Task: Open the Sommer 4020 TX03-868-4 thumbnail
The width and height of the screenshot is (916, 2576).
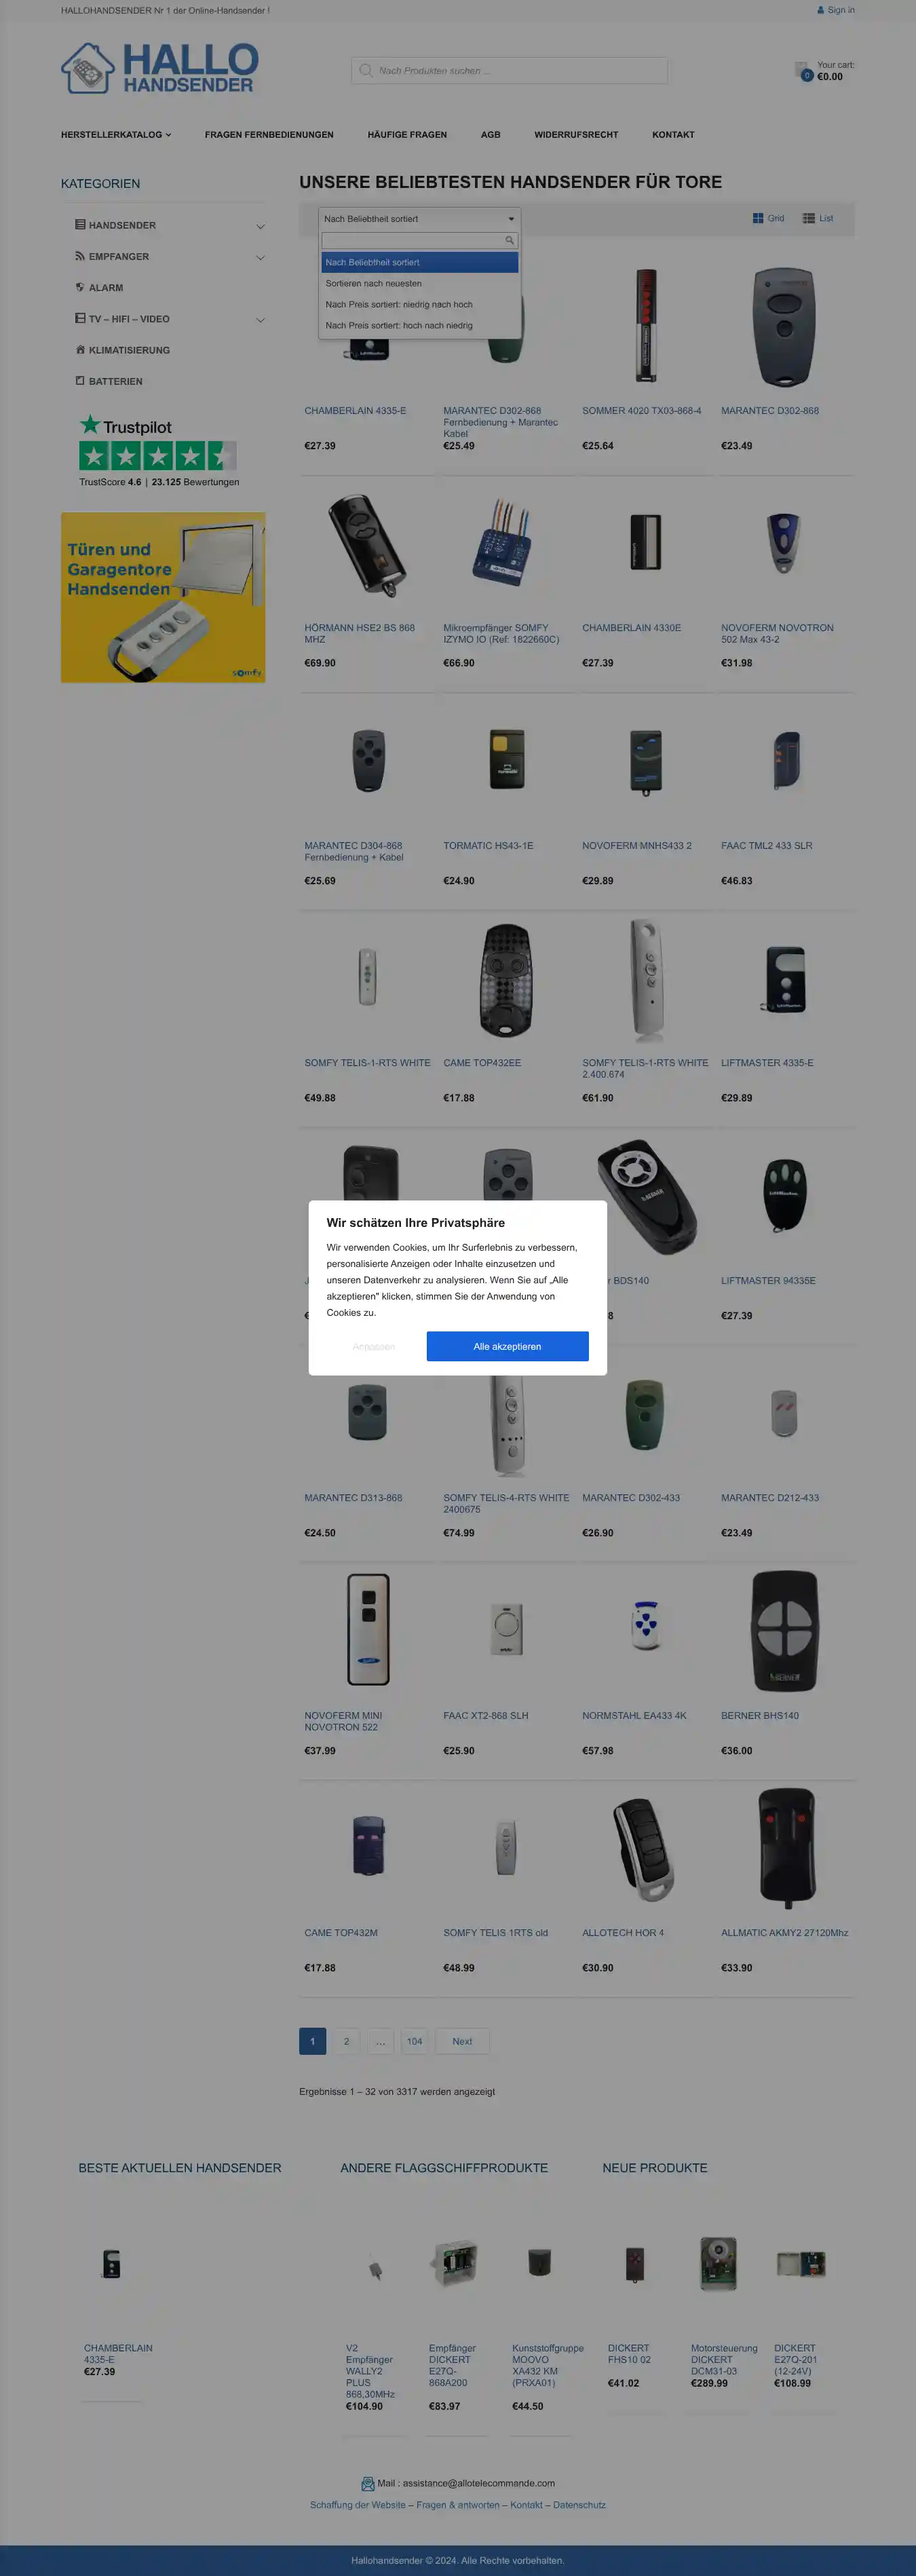Action: (x=646, y=325)
